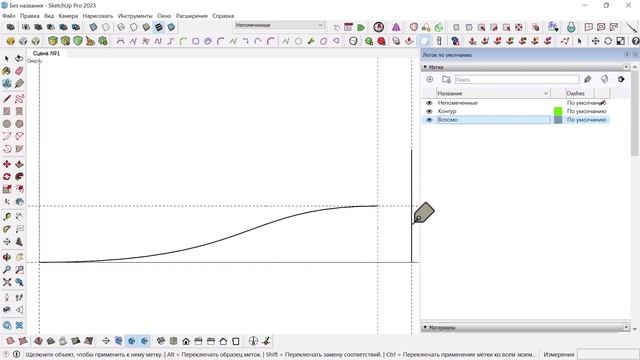This screenshot has height=360, width=640.
Task: Activate the Freehand drawing tool
Action: click(x=19, y=99)
